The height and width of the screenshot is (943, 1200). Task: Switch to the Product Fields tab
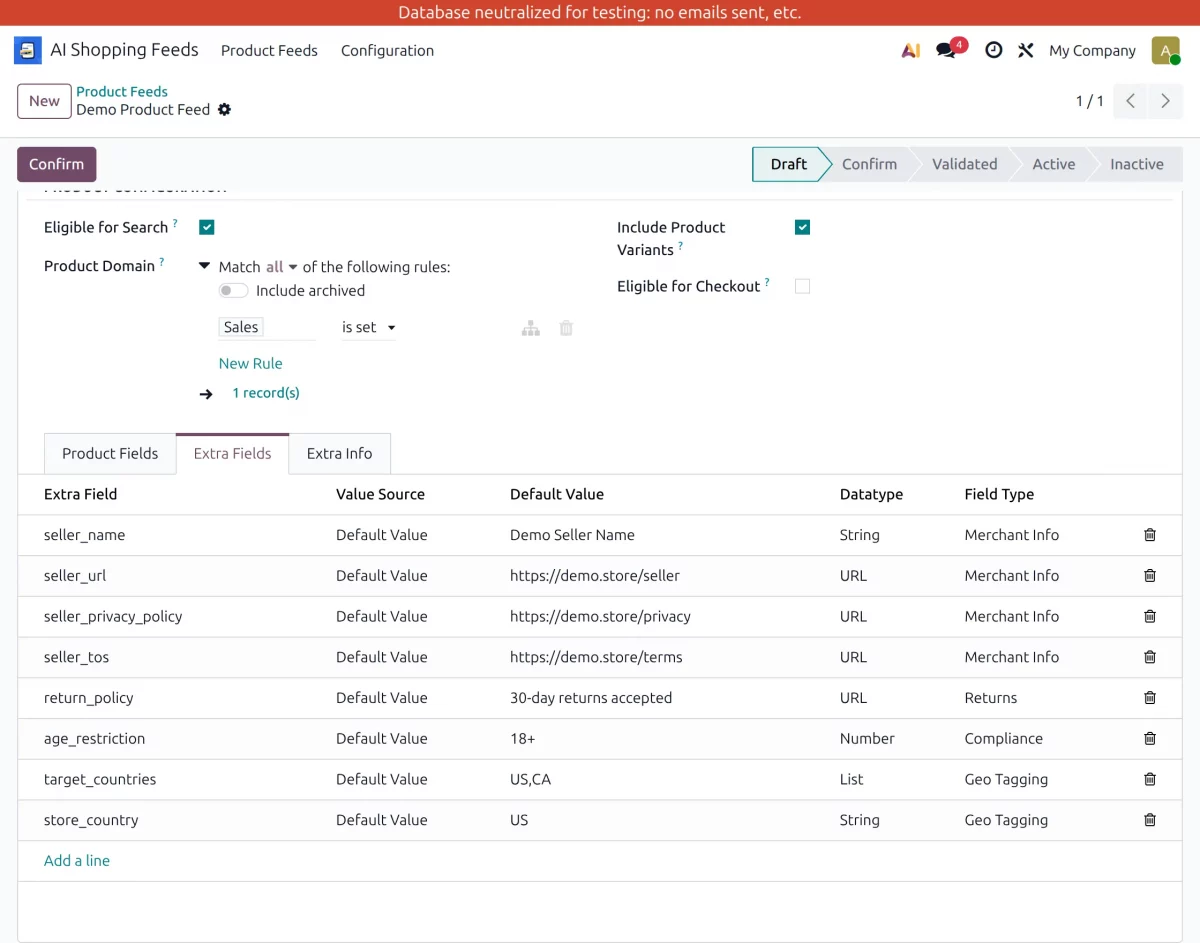pyautogui.click(x=110, y=454)
